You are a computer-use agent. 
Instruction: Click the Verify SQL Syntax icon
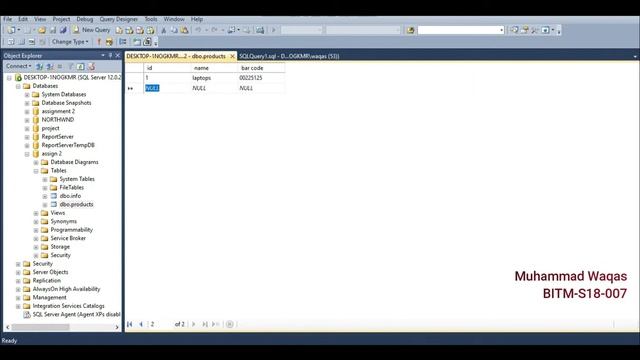click(x=109, y=42)
